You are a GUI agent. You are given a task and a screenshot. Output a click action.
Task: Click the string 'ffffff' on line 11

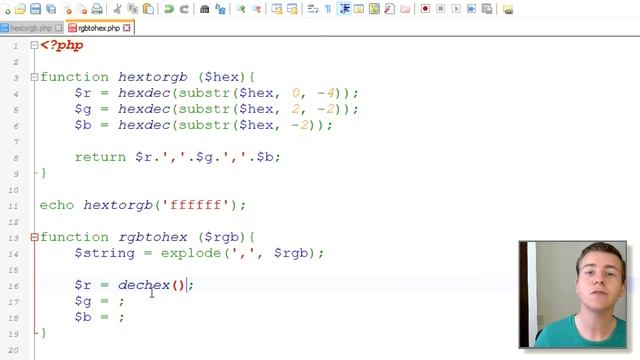196,205
